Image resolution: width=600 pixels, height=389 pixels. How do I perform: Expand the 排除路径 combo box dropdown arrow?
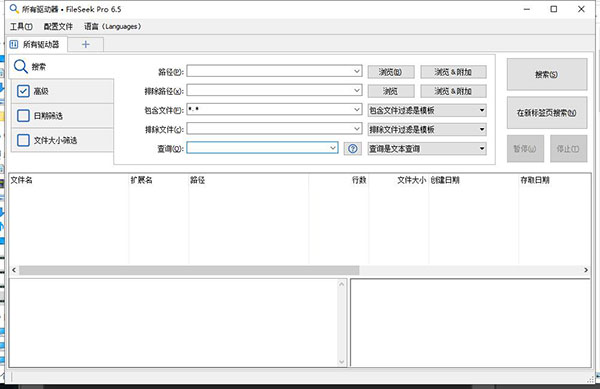pos(357,91)
